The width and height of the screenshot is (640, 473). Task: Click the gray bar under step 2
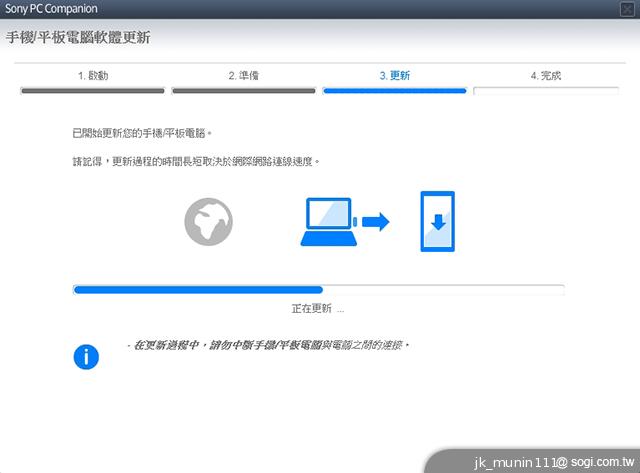point(244,91)
